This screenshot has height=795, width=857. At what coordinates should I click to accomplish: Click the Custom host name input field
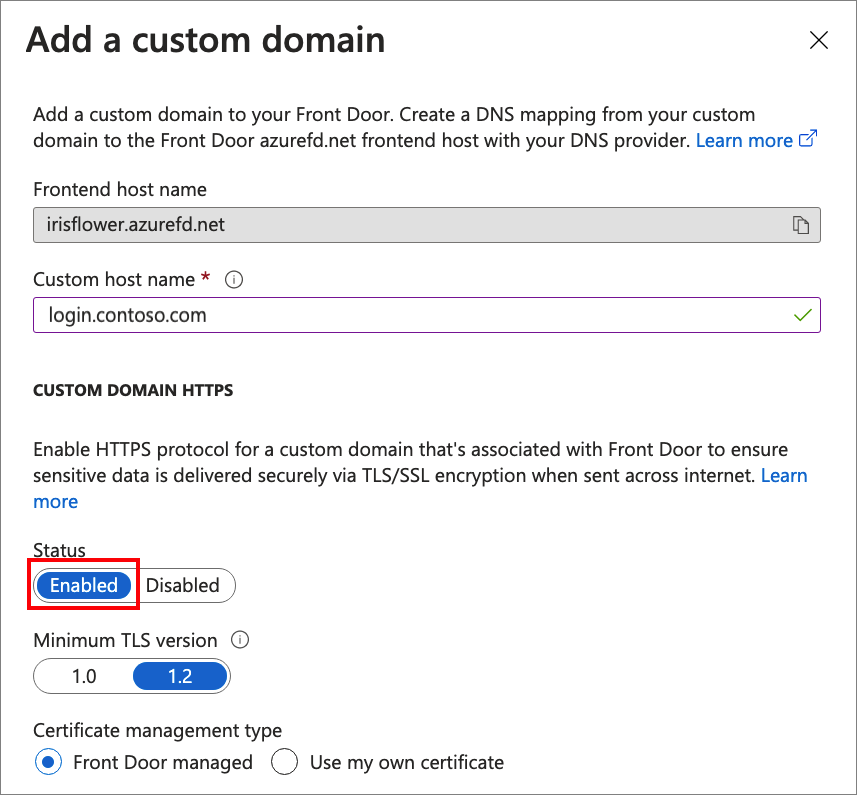pyautogui.click(x=427, y=315)
